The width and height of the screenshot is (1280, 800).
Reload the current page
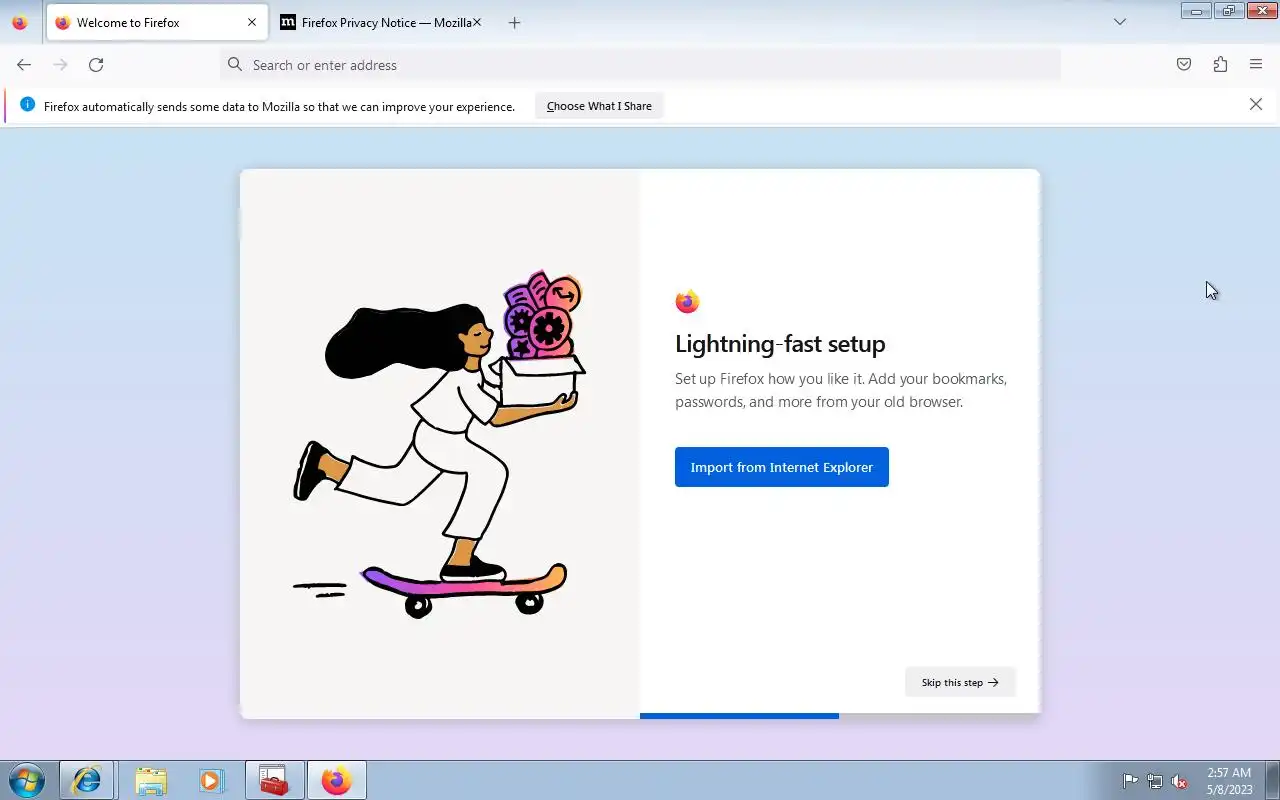pyautogui.click(x=96, y=65)
